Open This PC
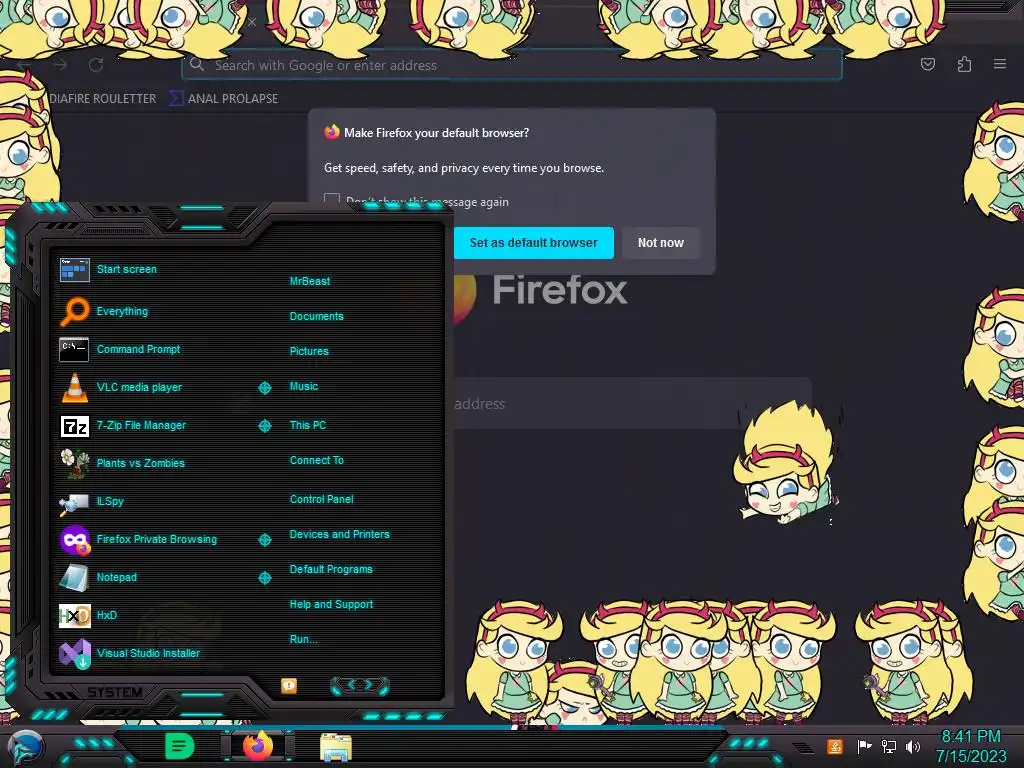Screen dimensions: 1024x768 click(308, 424)
